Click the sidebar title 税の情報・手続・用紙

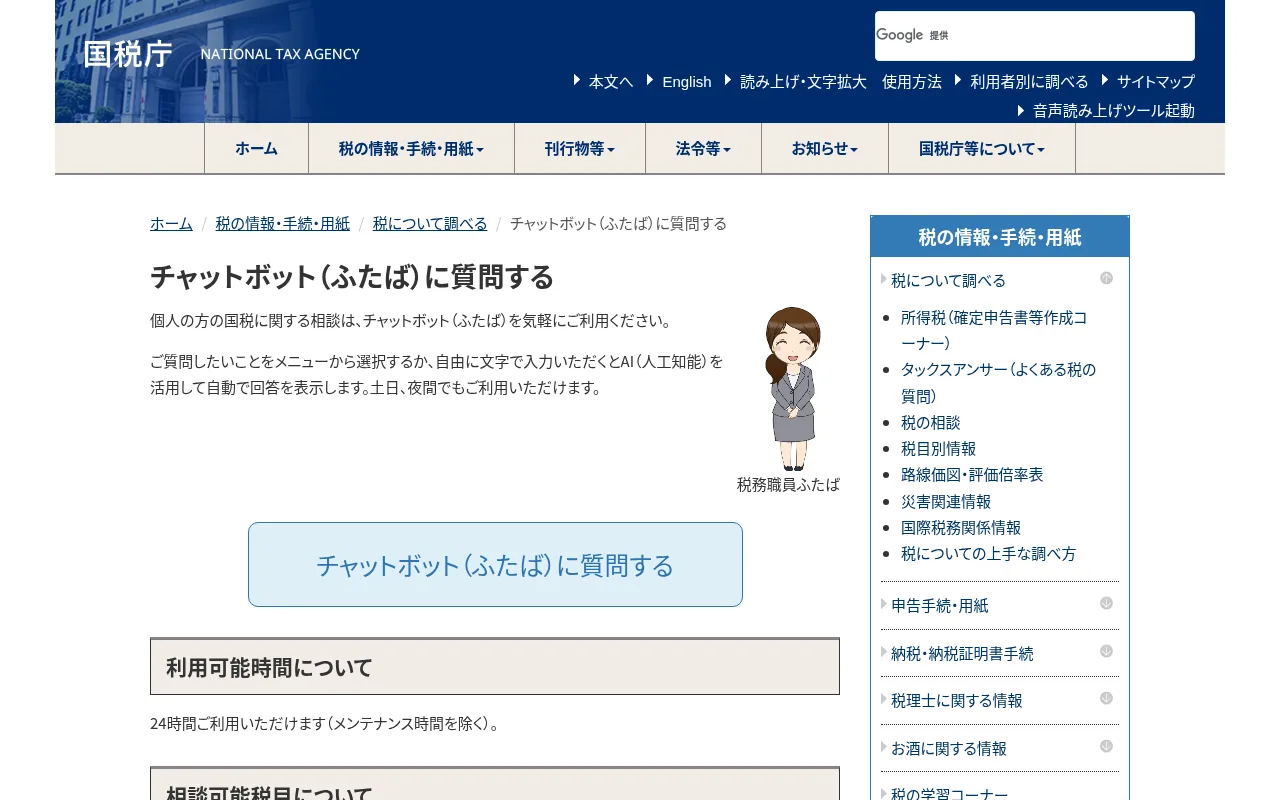1000,237
